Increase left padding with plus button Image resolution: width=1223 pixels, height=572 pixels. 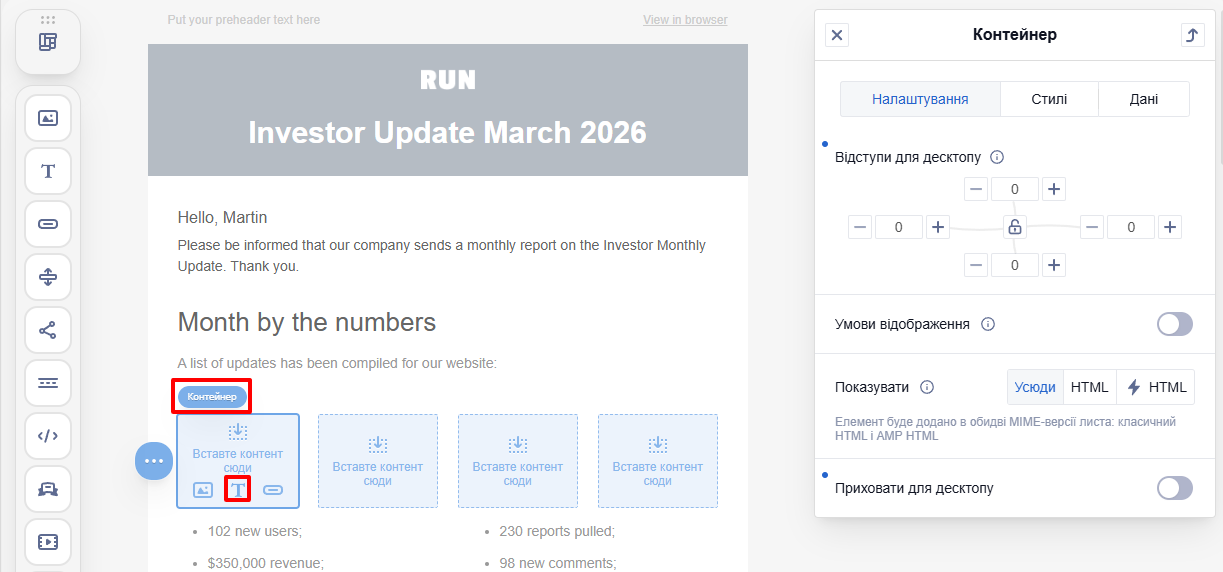[938, 227]
